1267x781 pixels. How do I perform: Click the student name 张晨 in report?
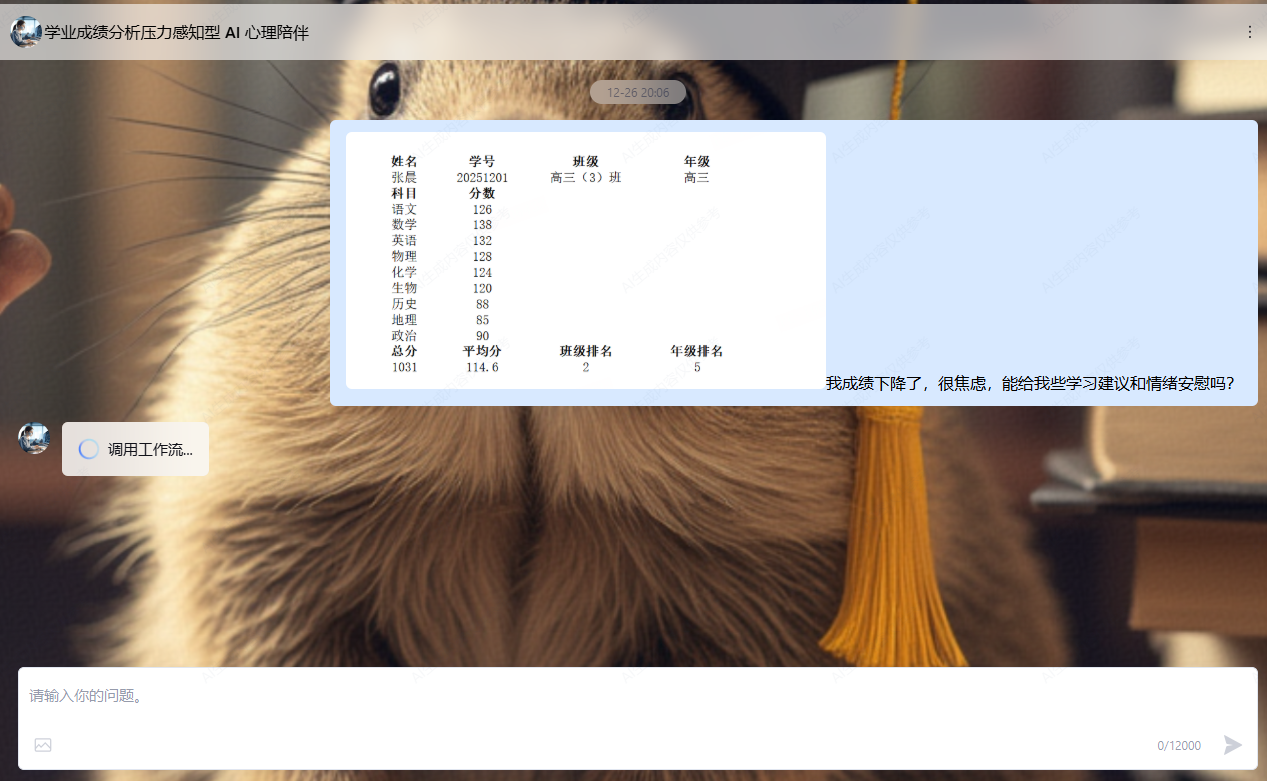pyautogui.click(x=404, y=177)
